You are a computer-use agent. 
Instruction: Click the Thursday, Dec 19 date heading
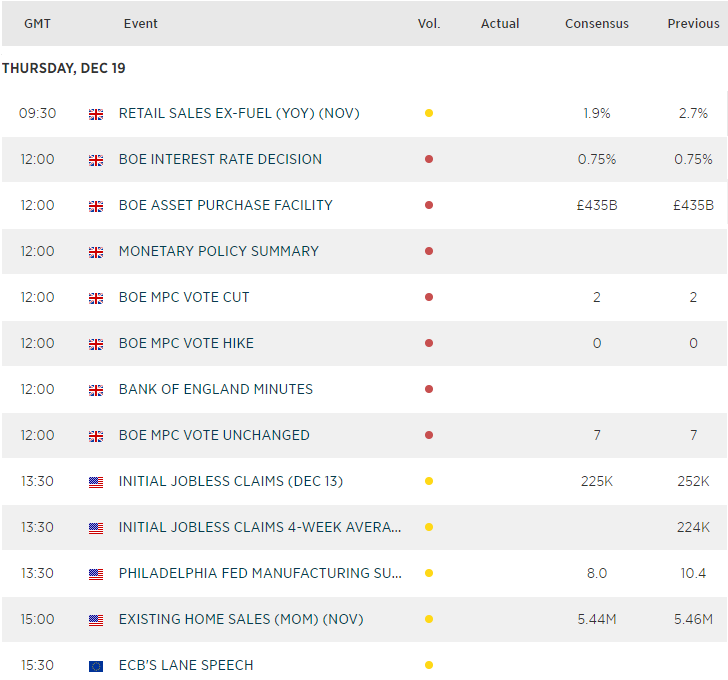click(64, 69)
